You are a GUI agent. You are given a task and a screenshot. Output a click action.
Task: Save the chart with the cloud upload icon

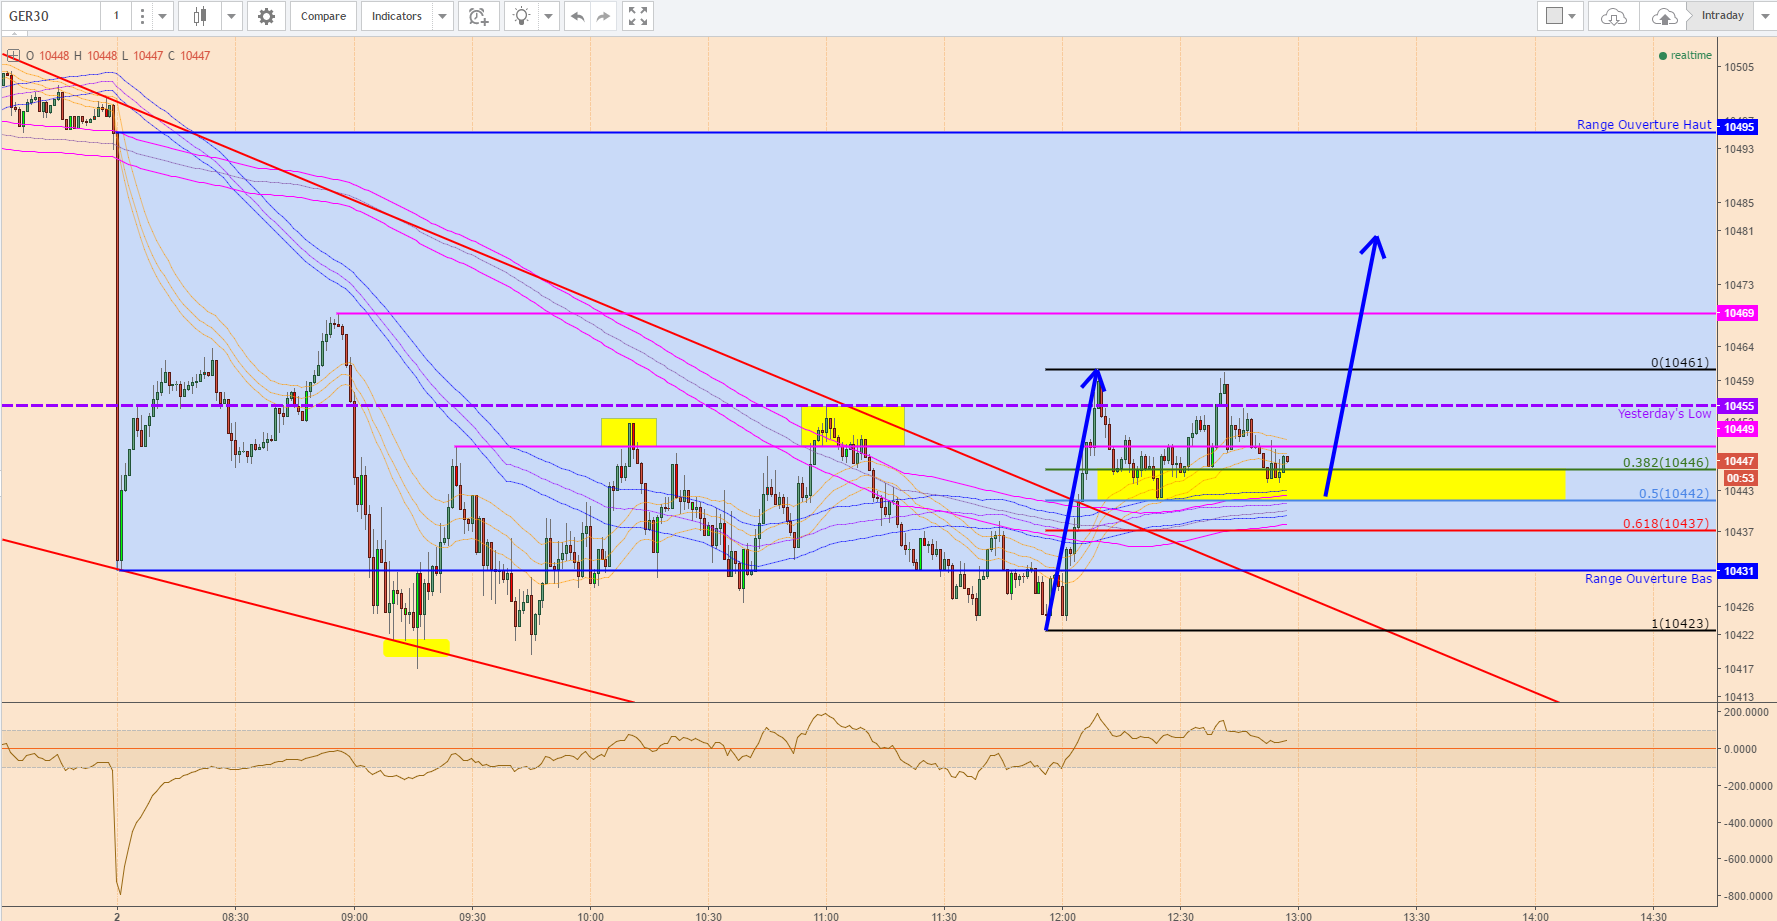click(x=1665, y=16)
